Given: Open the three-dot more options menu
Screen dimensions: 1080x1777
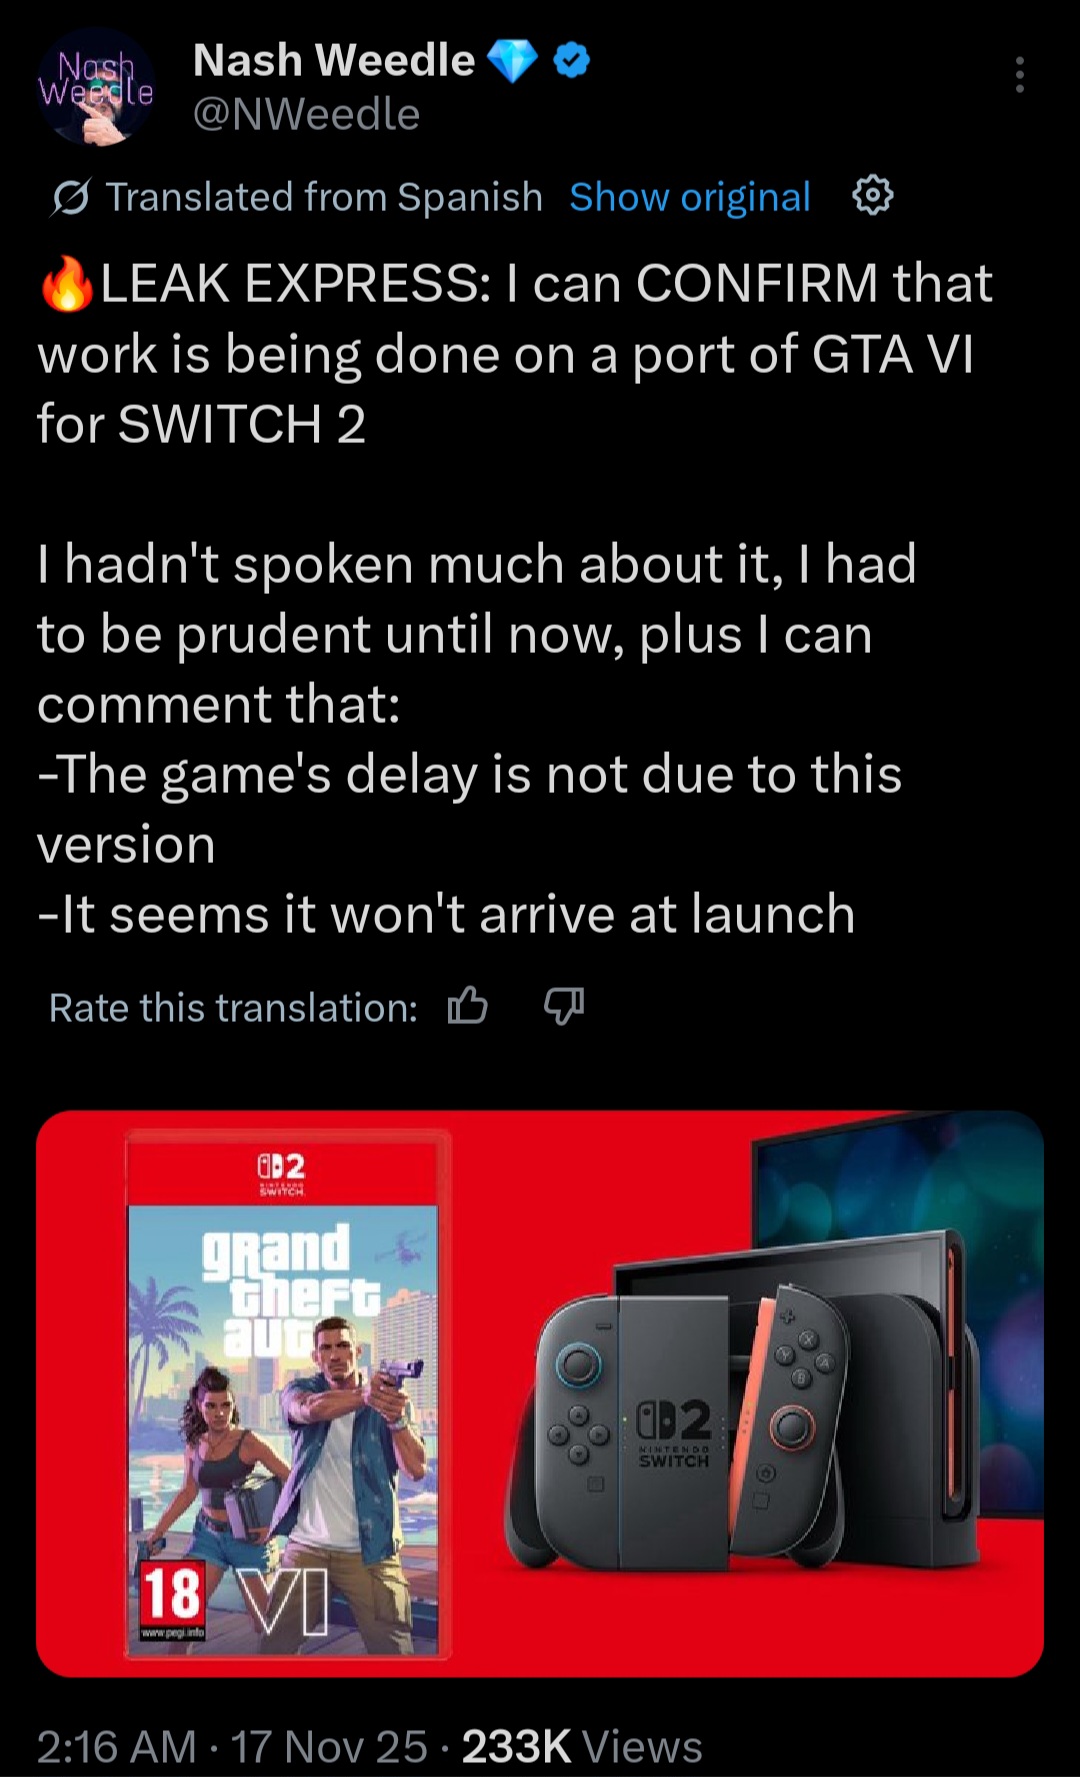Looking at the screenshot, I should pyautogui.click(x=1019, y=75).
